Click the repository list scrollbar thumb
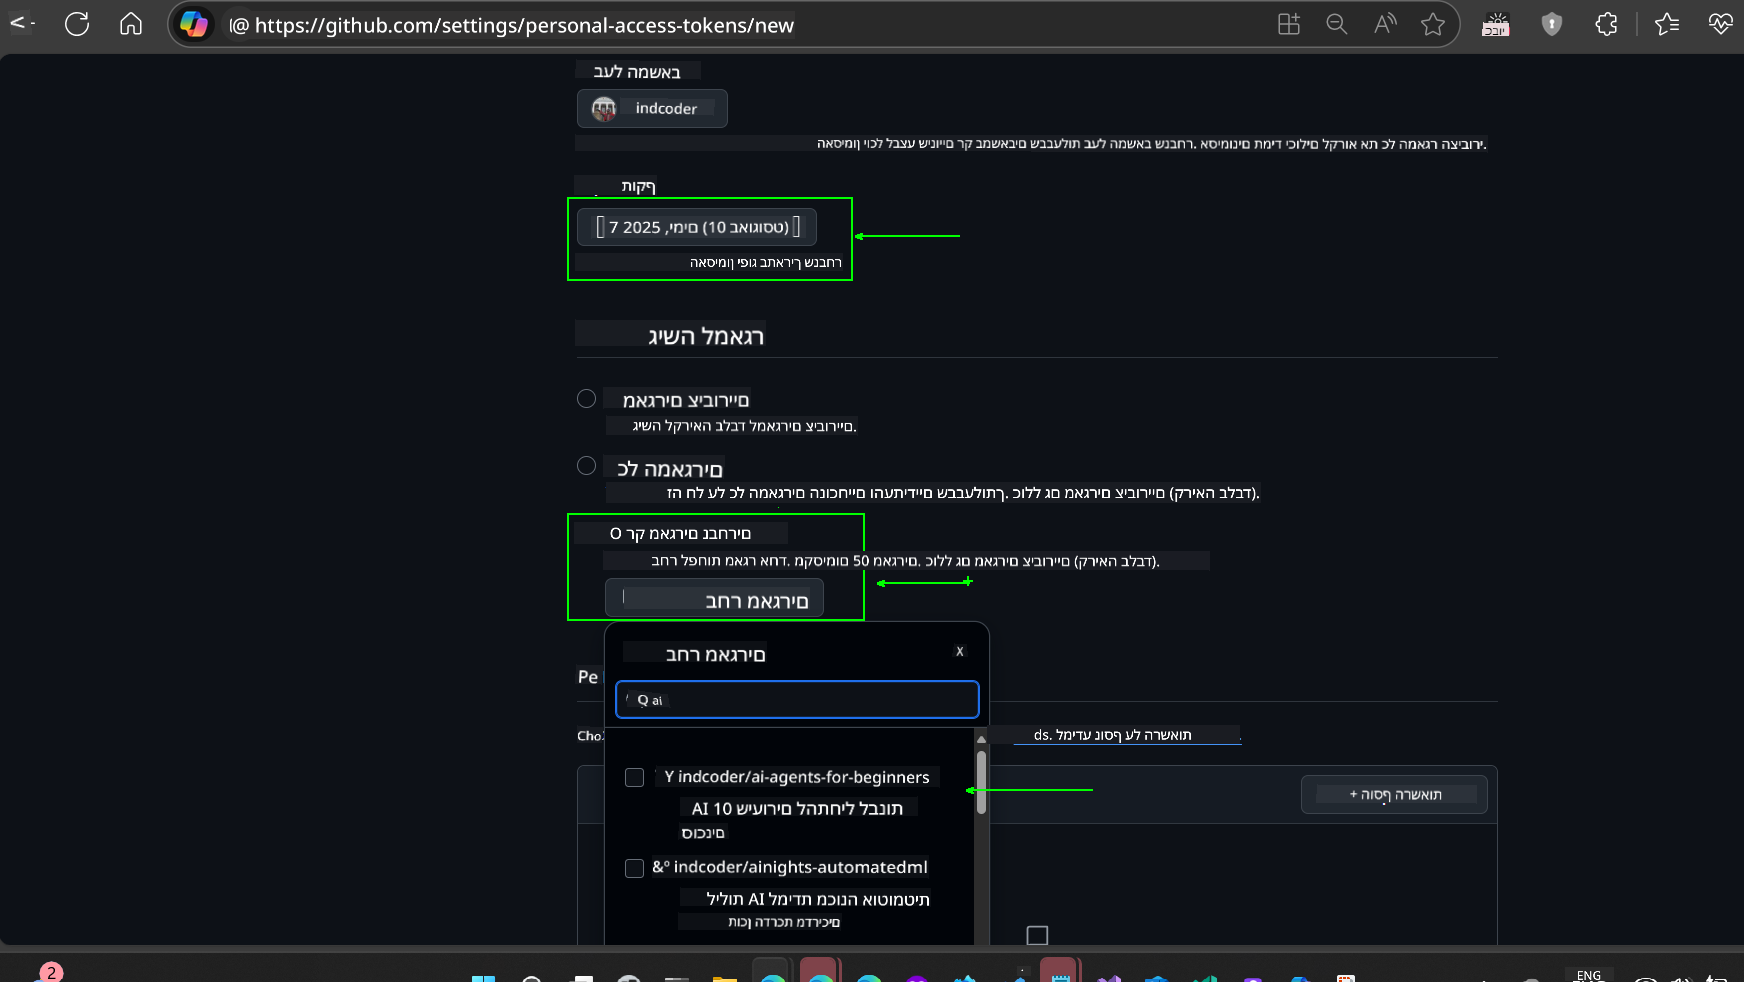The width and height of the screenshot is (1744, 982). 981,782
